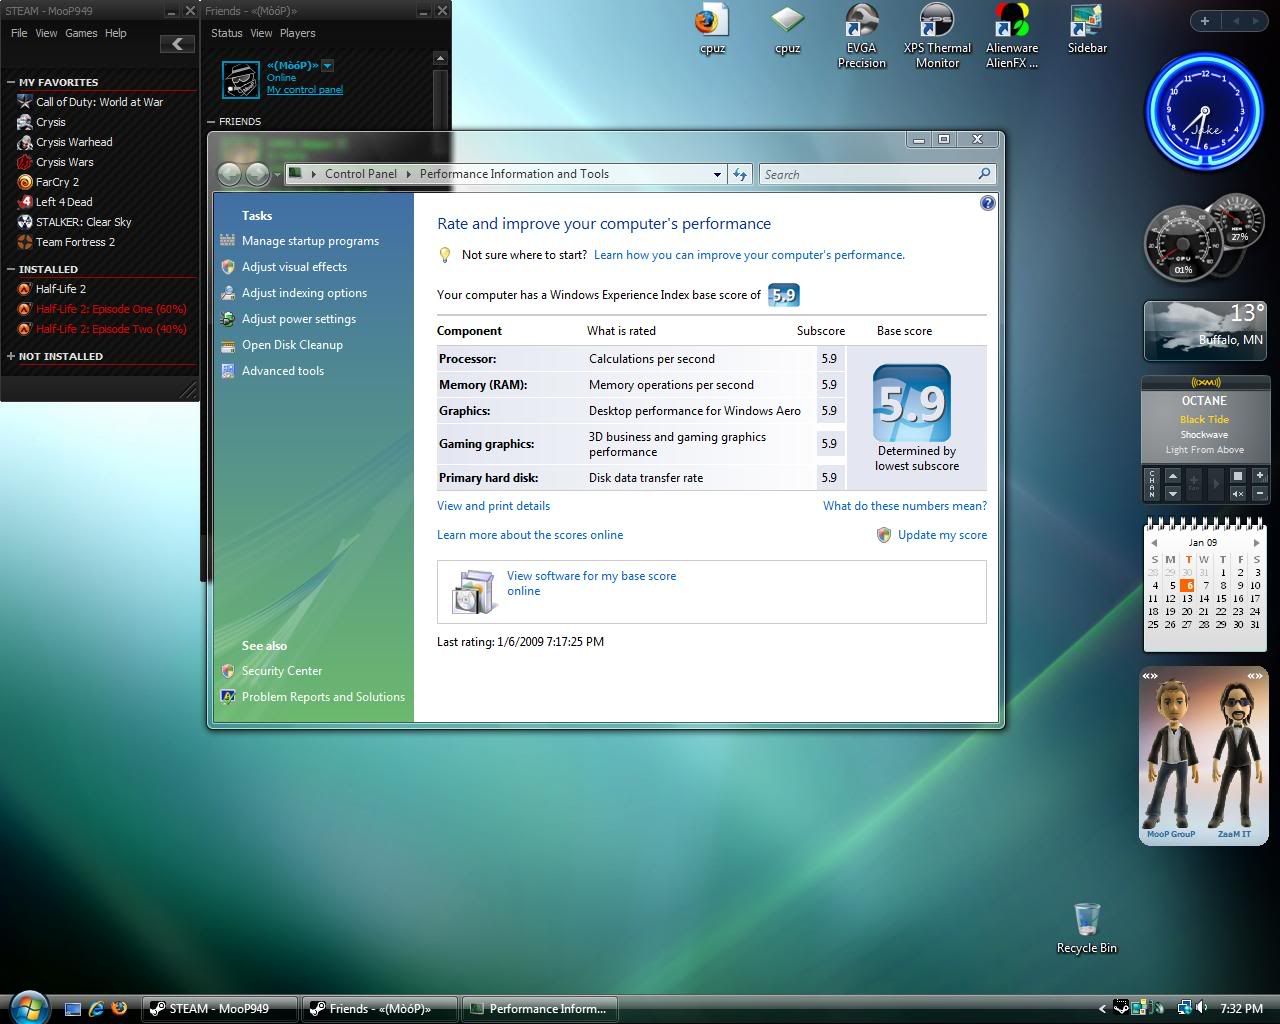Collapse the Installed games group in Steam
This screenshot has height=1024, width=1280.
point(11,269)
